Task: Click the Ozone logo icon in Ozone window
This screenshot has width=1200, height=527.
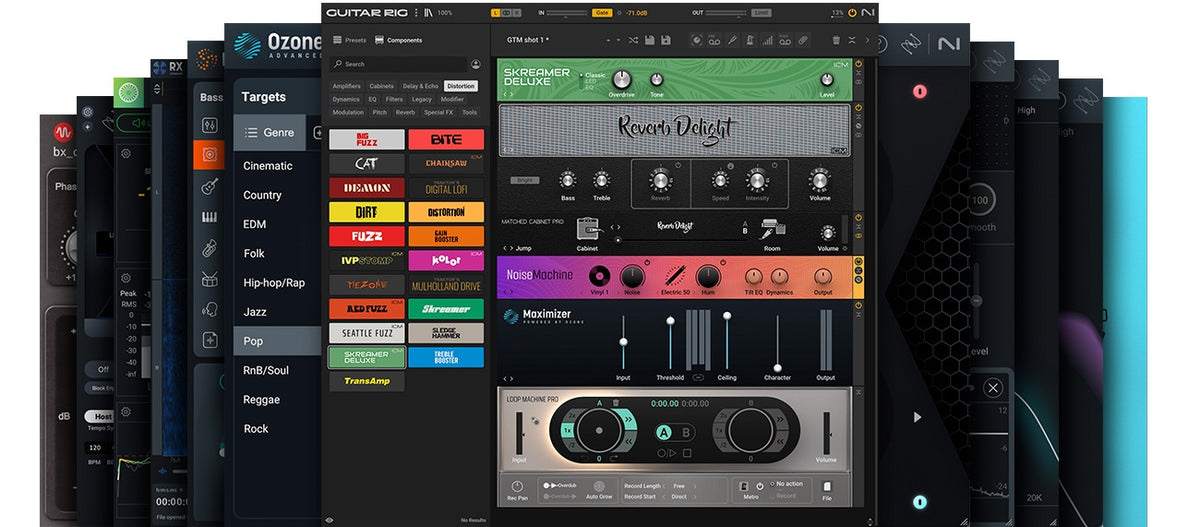Action: click(248, 44)
